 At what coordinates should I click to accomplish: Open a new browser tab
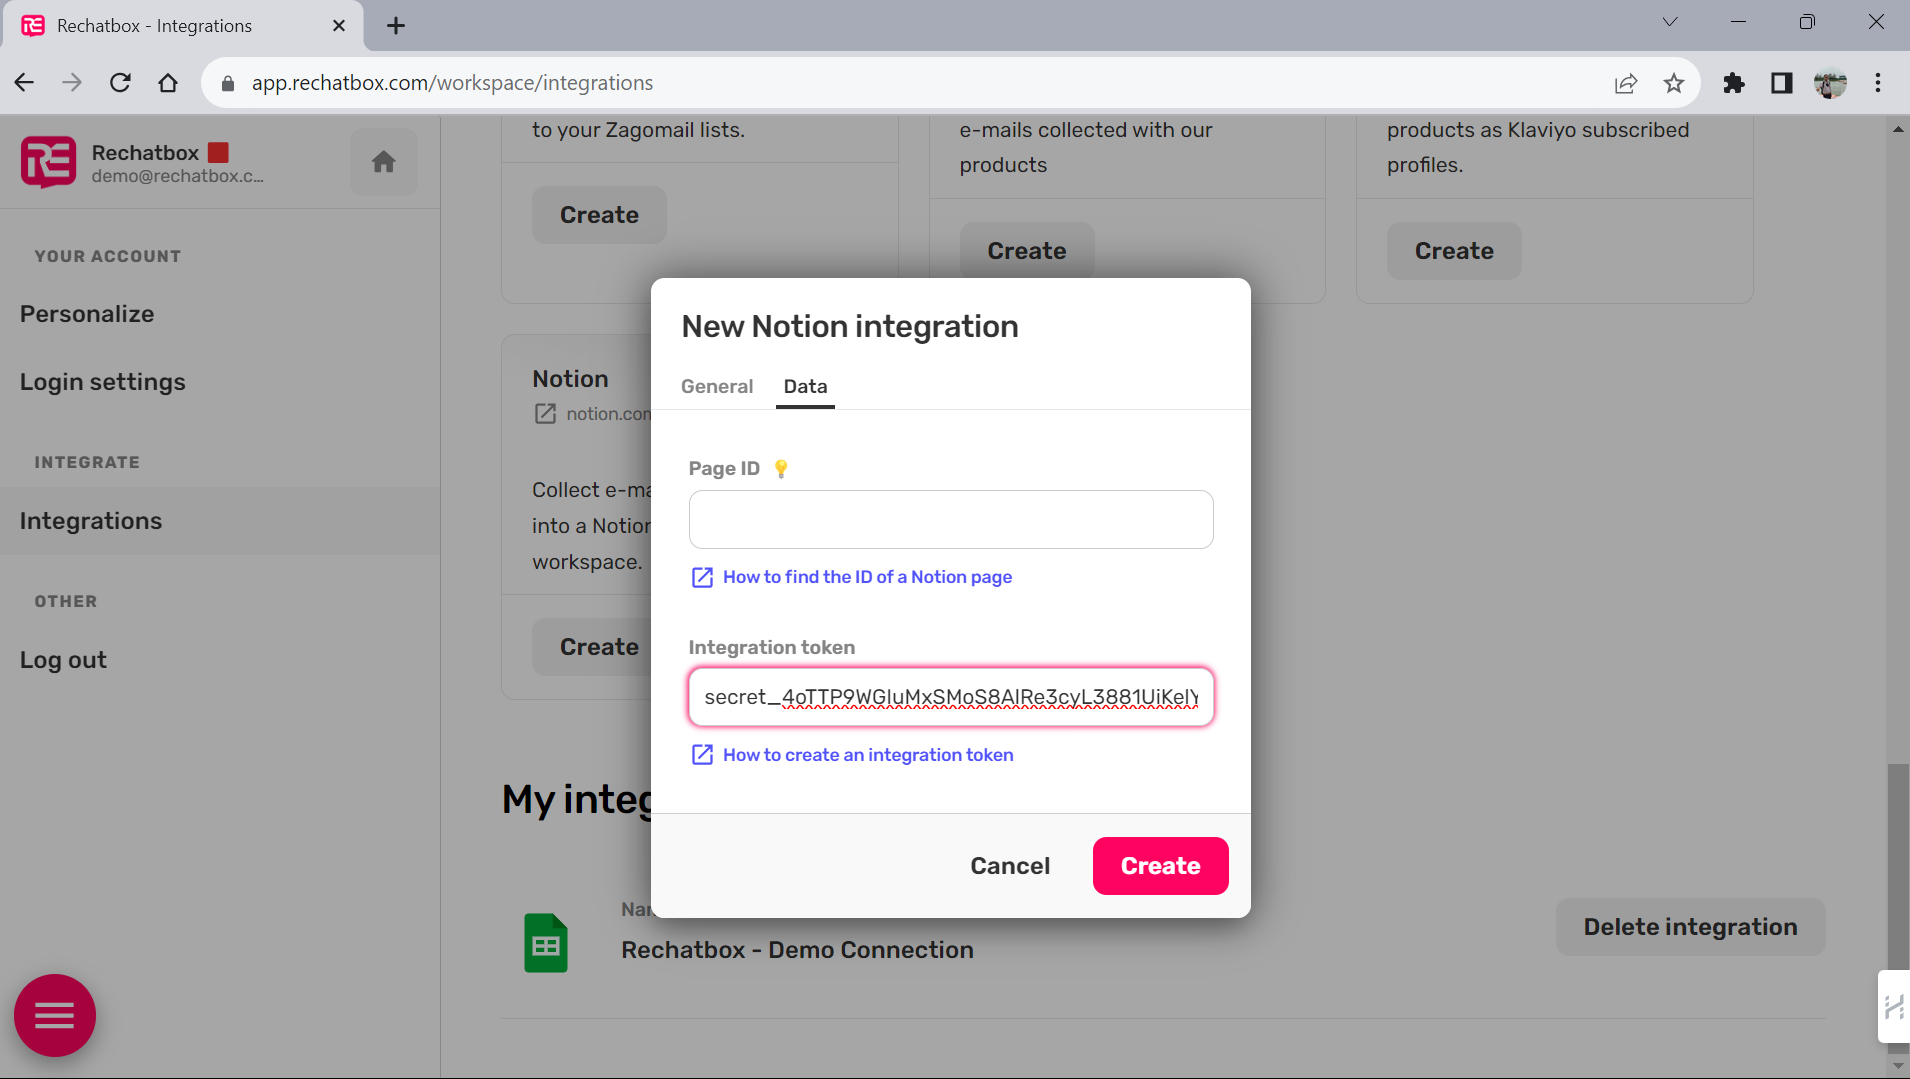tap(396, 26)
